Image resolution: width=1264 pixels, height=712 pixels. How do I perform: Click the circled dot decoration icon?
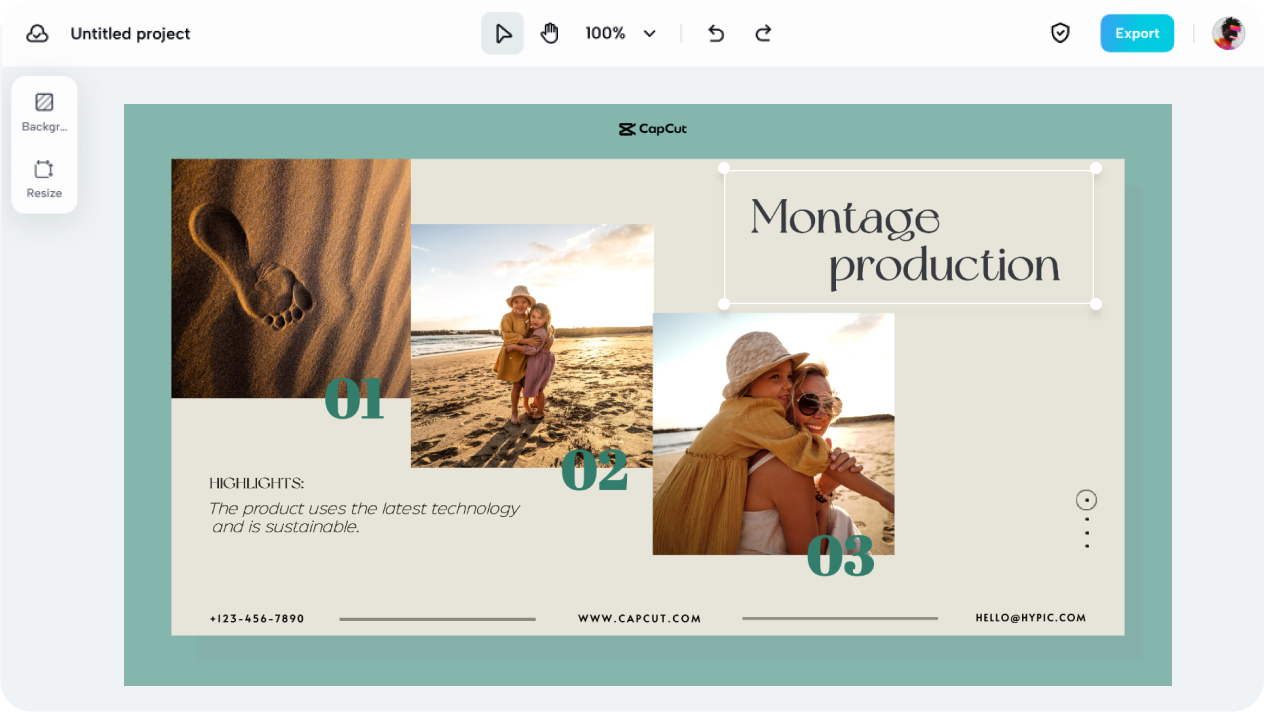click(x=1086, y=500)
